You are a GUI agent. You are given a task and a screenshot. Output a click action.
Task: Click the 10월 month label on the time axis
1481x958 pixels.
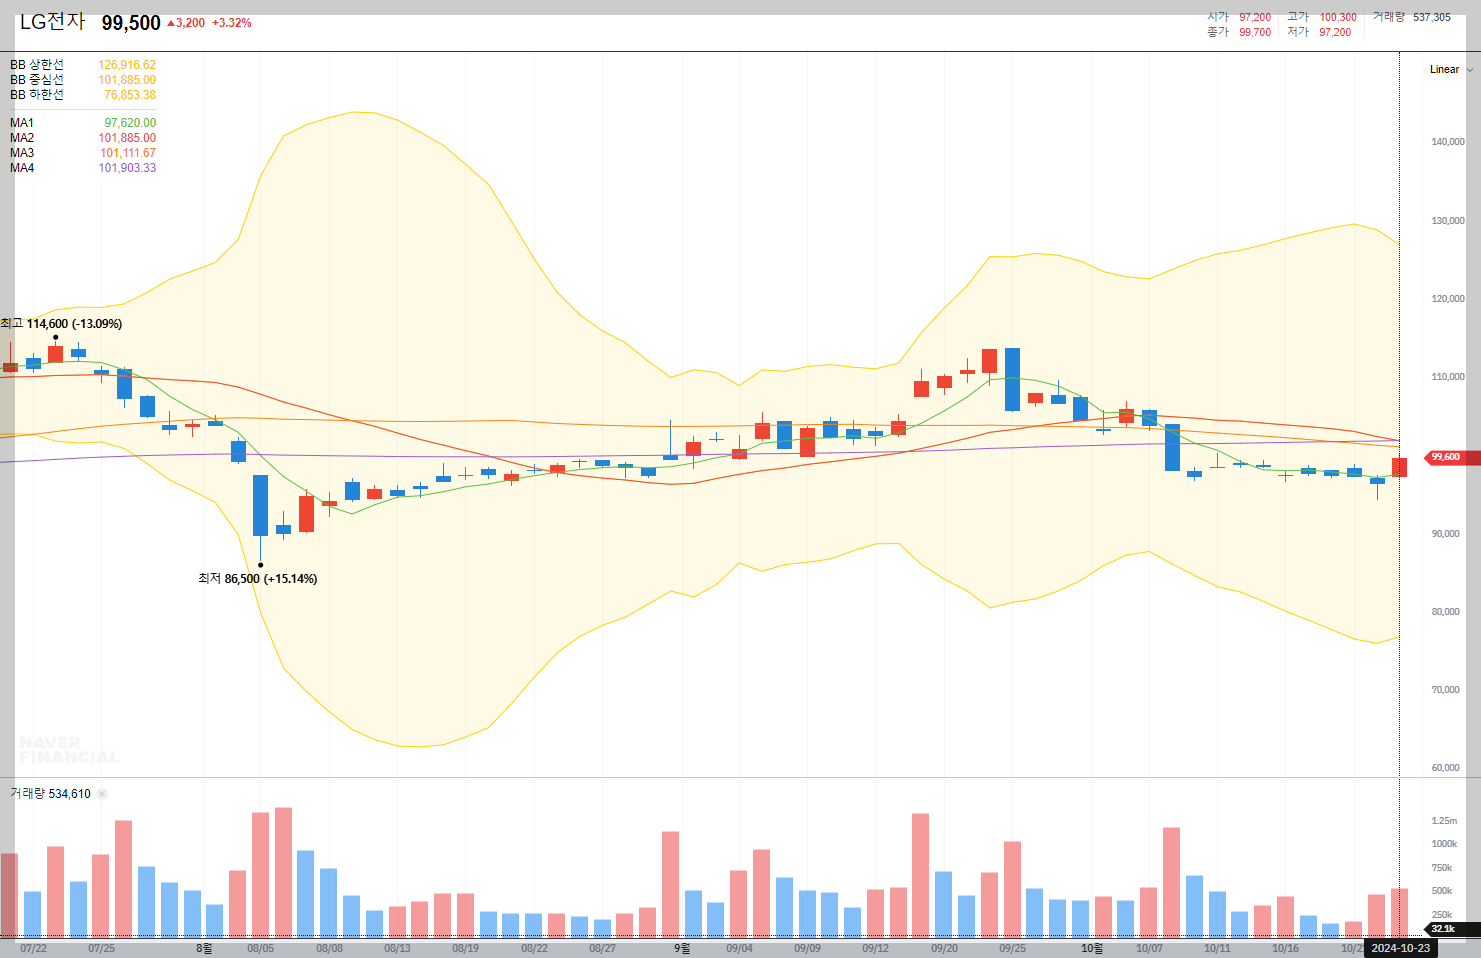click(x=1092, y=948)
